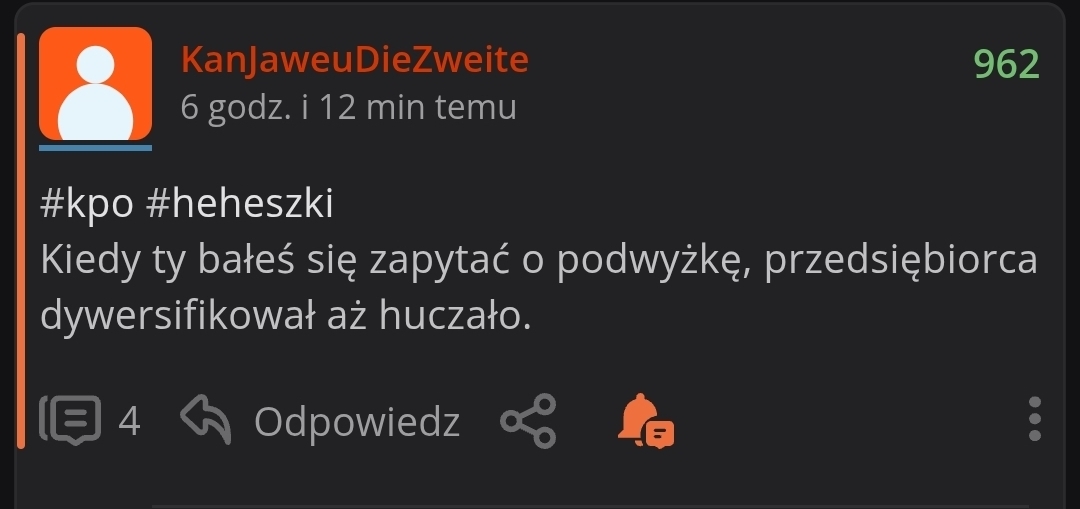The height and width of the screenshot is (509, 1080).
Task: Open the #kpo hashtag
Action: pos(87,205)
